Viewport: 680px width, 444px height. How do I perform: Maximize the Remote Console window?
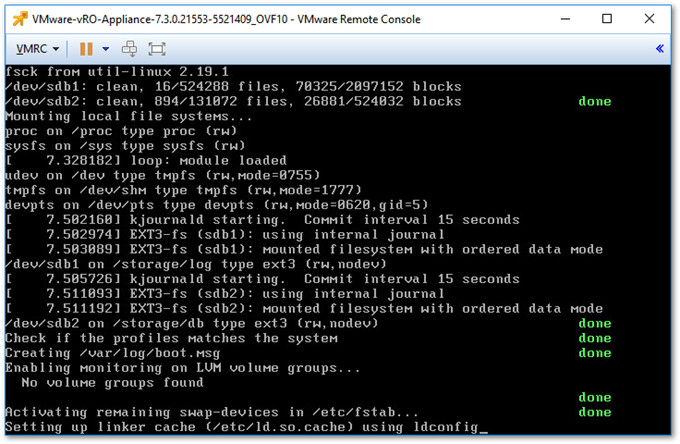click(607, 19)
